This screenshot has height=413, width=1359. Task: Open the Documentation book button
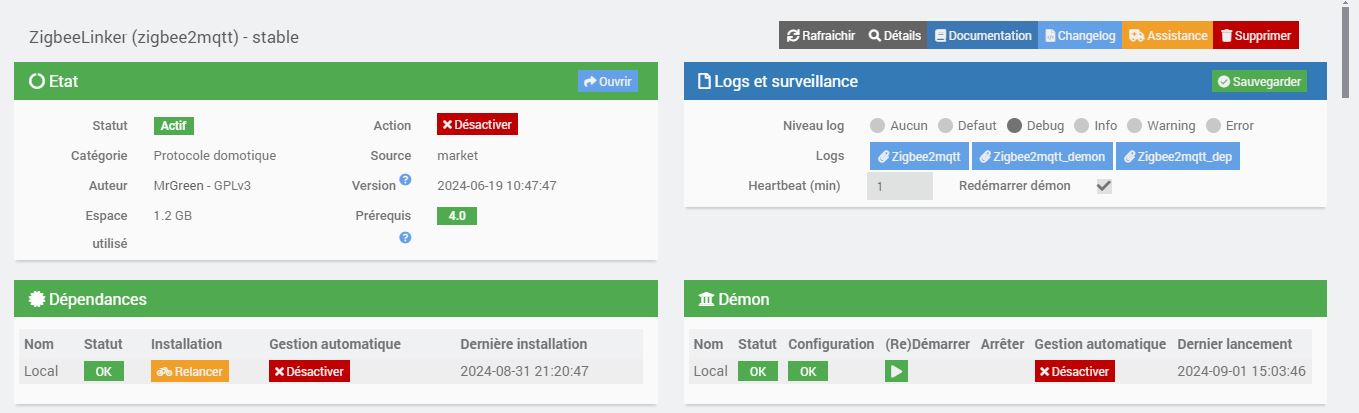tap(982, 35)
